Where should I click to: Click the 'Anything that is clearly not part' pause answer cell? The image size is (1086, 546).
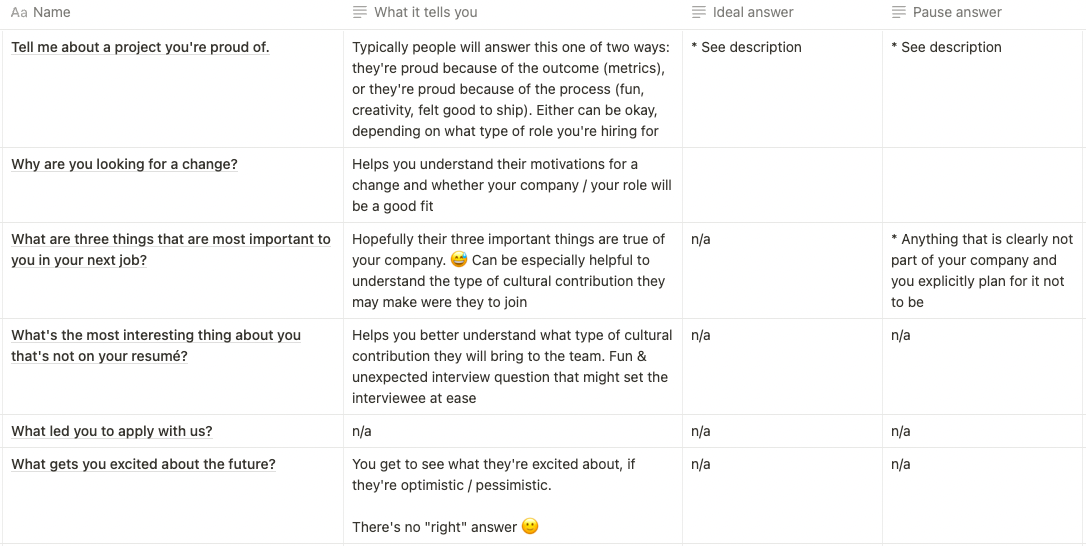981,270
